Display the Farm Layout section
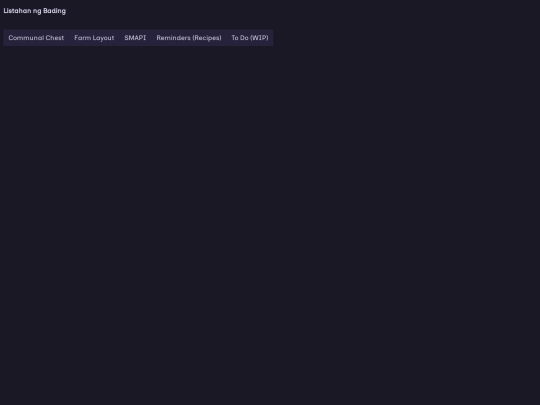Viewport: 540px width, 405px height. tap(94, 38)
